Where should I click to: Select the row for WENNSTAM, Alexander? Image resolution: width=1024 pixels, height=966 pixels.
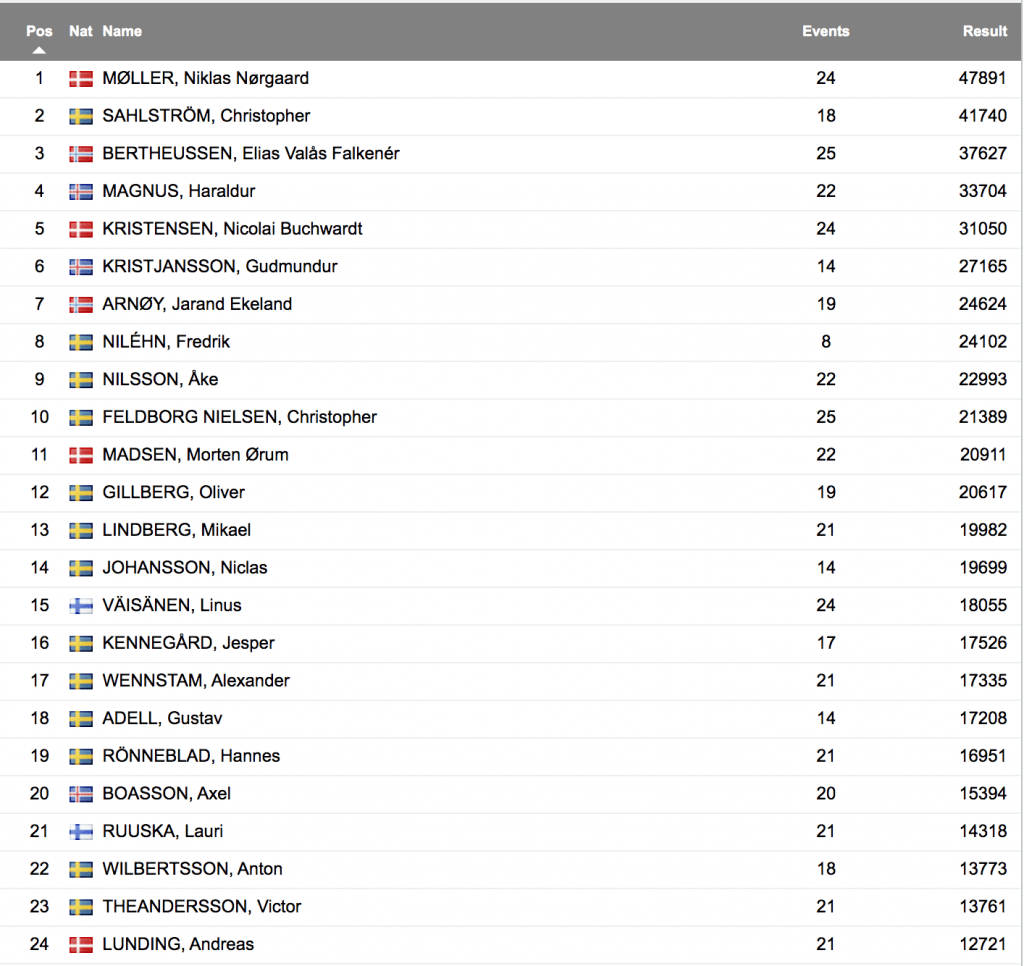pos(511,681)
